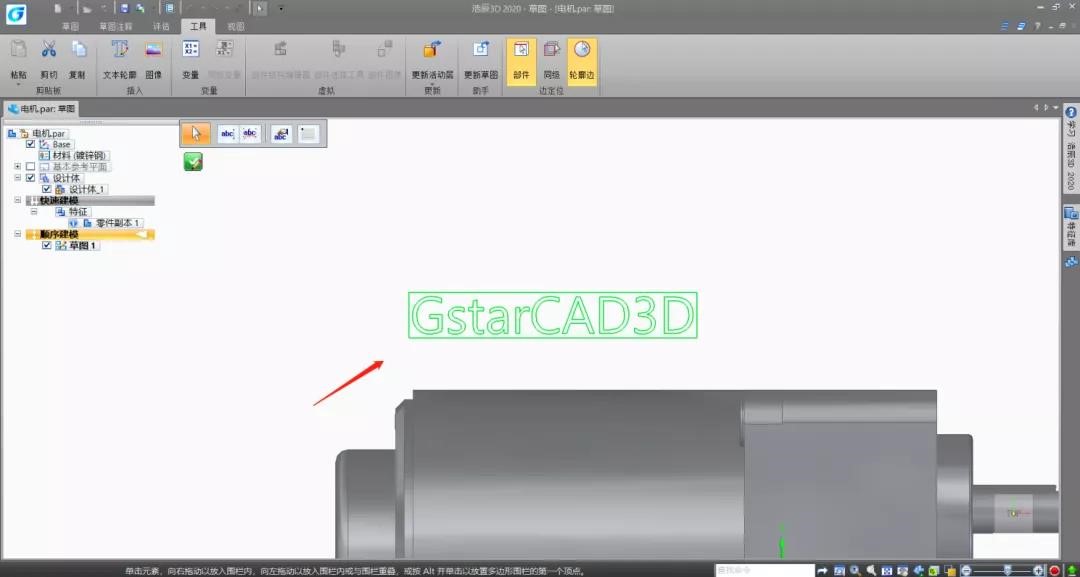Select the 电机.par root tree item

[x=48, y=134]
